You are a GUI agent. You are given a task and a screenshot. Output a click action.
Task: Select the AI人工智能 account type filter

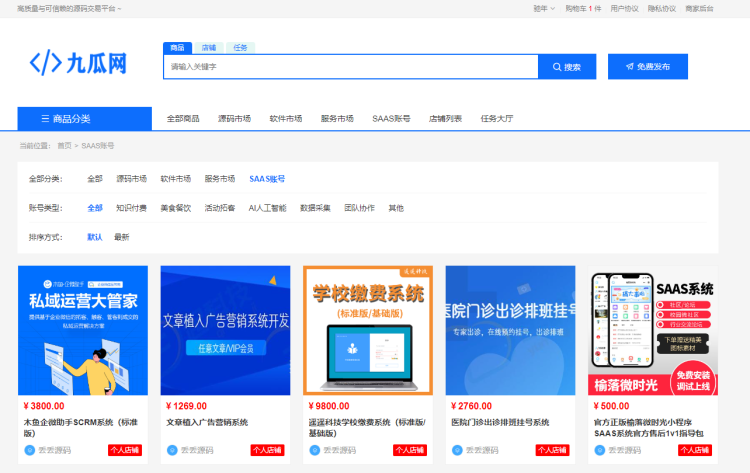267,208
